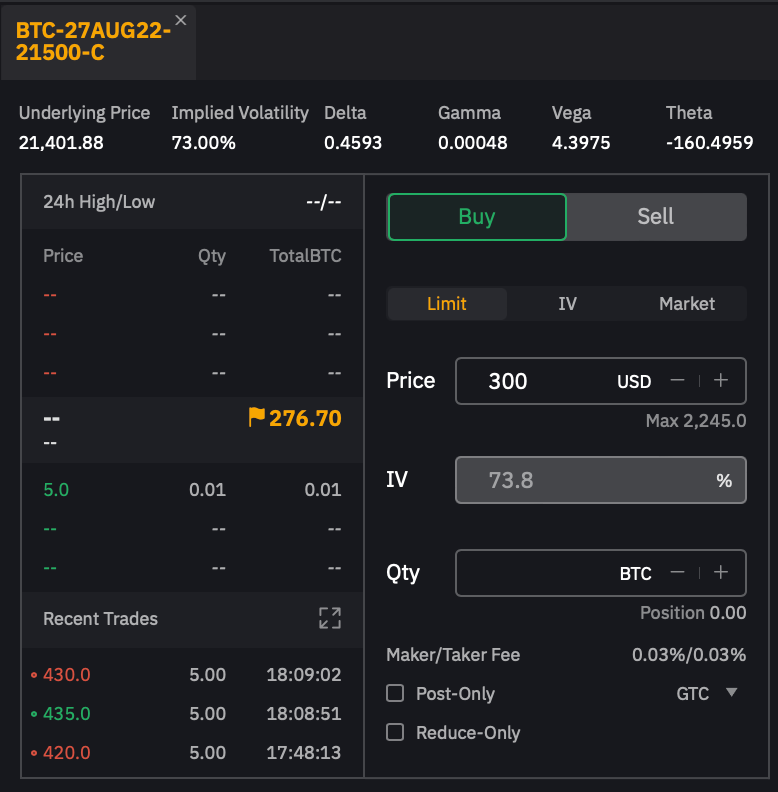Increase Qty using the plus icon
Viewport: 778px width, 792px height.
click(x=720, y=573)
